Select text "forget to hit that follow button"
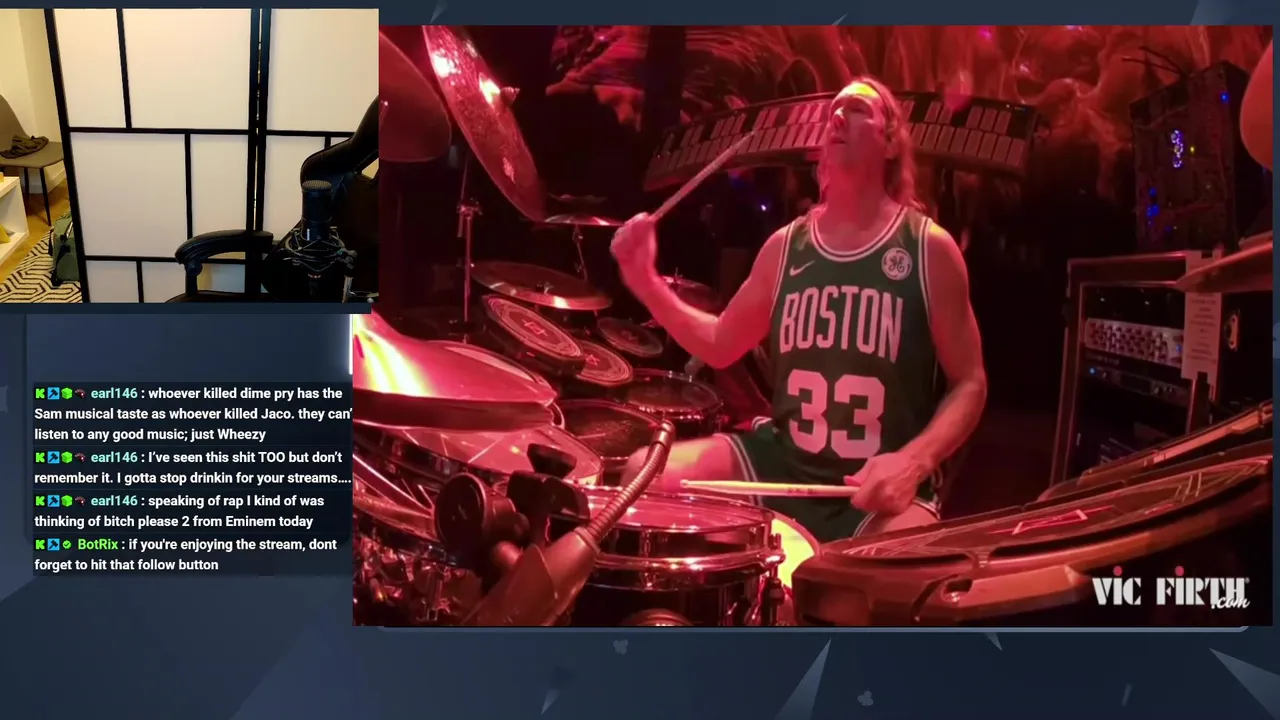 126,565
